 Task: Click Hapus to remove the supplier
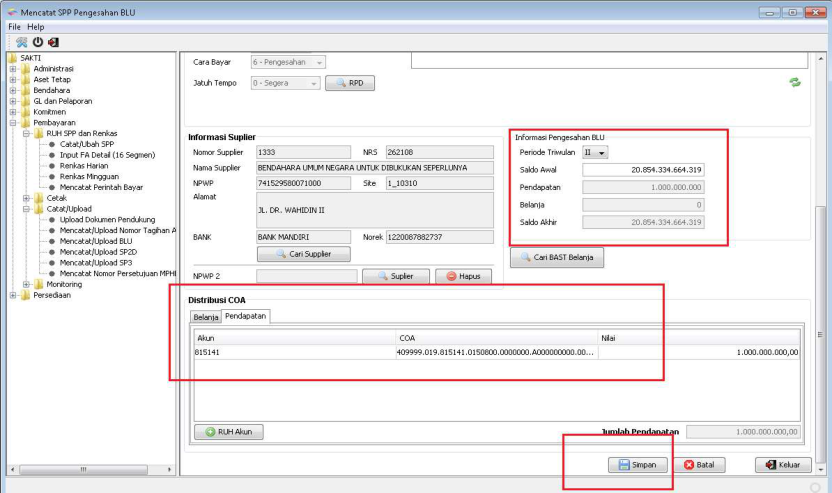click(x=464, y=276)
